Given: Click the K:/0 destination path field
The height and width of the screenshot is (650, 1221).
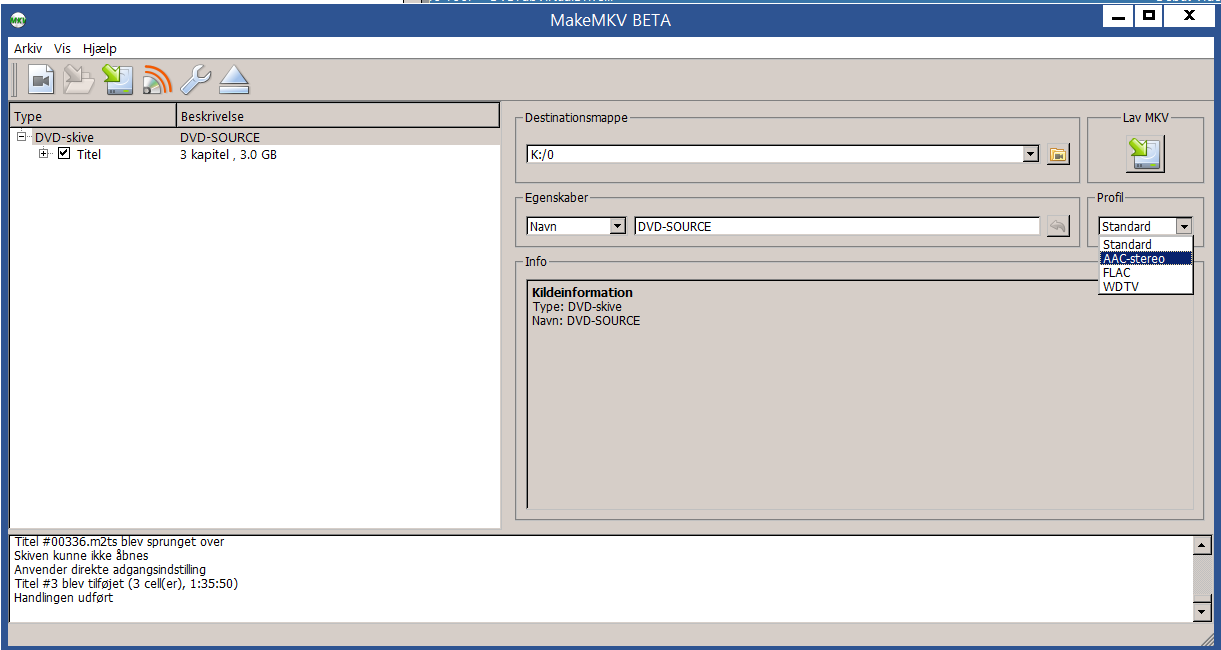Looking at the screenshot, I should 775,154.
